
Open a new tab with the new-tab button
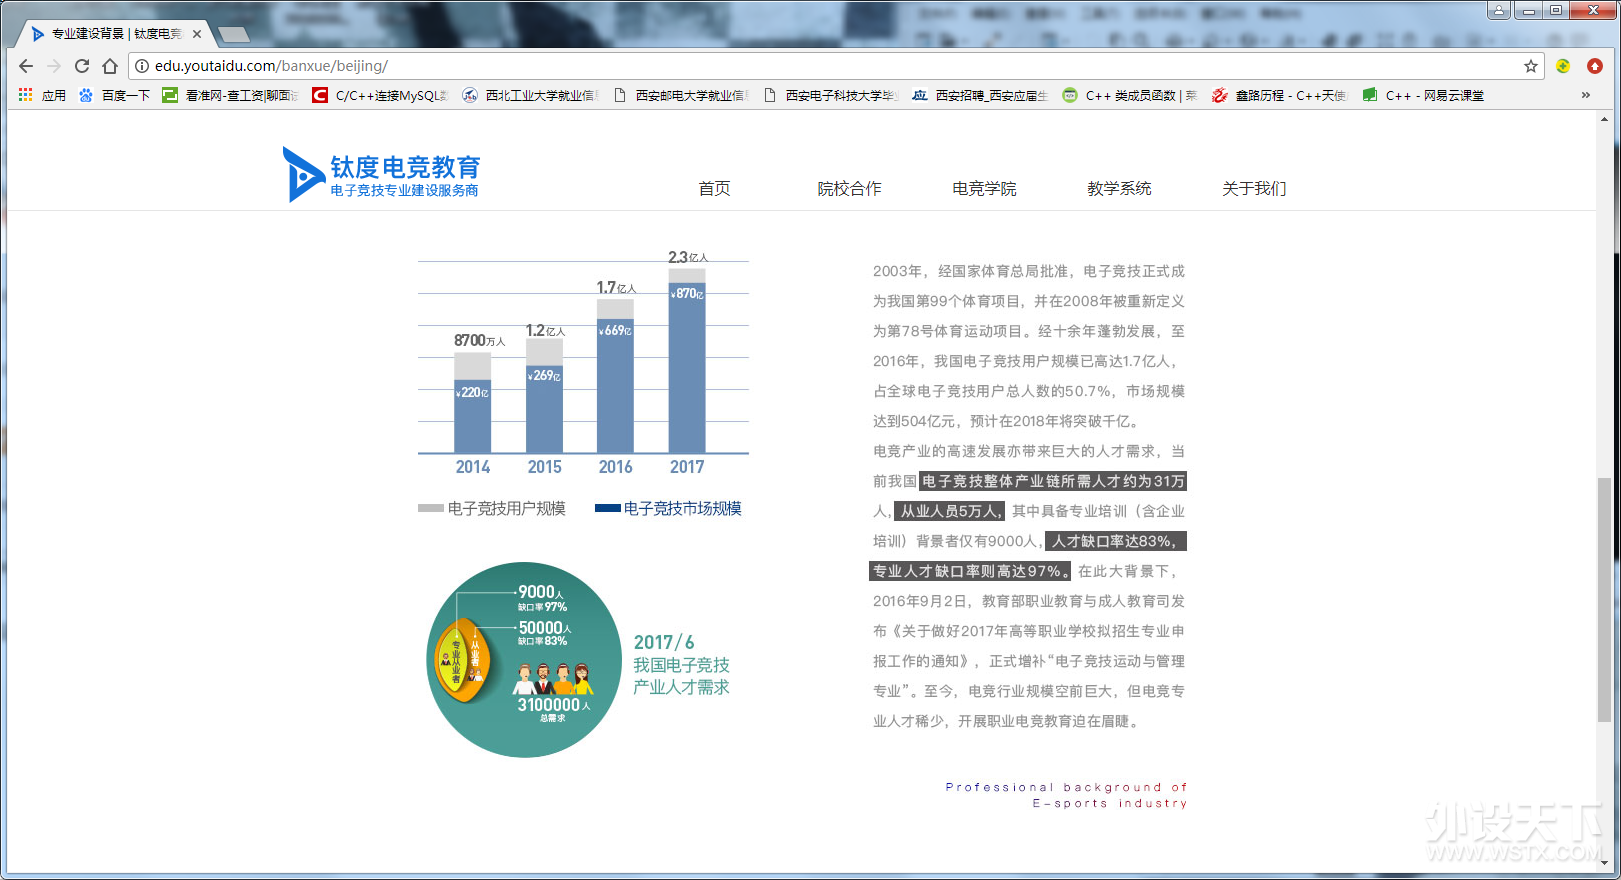234,35
